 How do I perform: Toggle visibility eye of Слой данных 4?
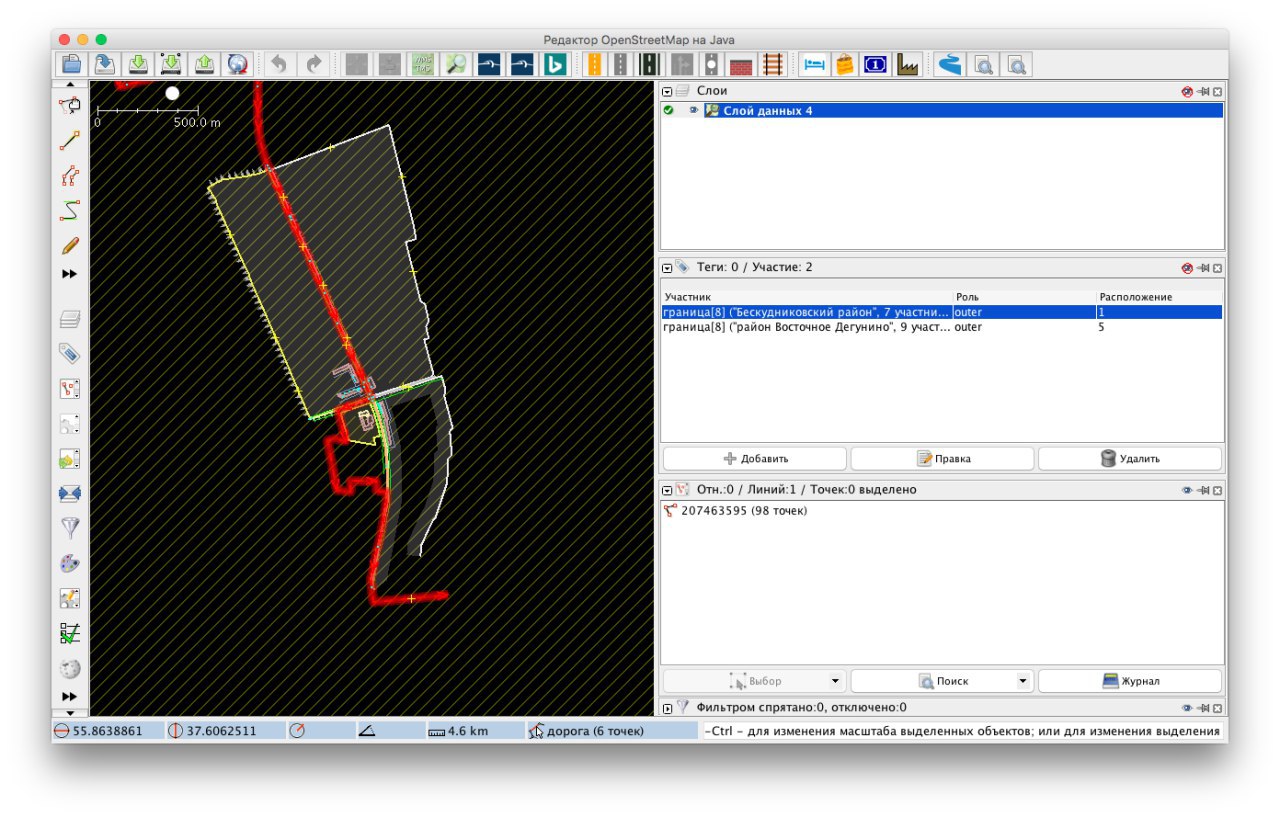coord(693,110)
